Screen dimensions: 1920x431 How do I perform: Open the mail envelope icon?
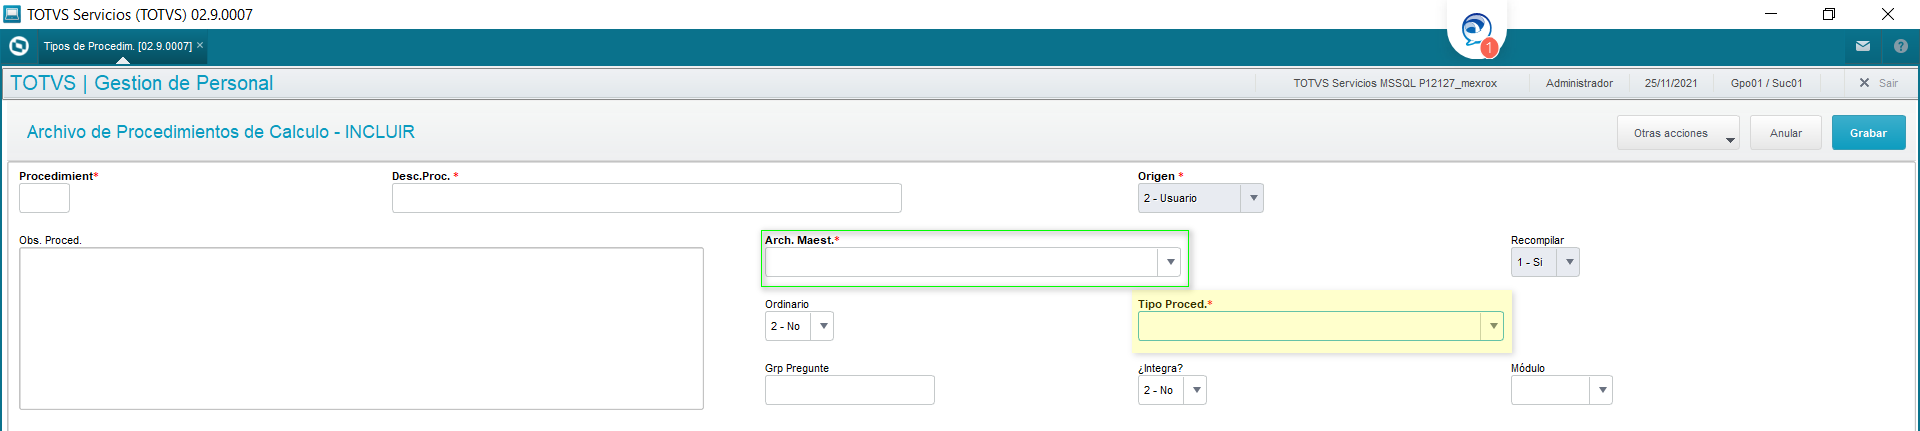coord(1863,46)
